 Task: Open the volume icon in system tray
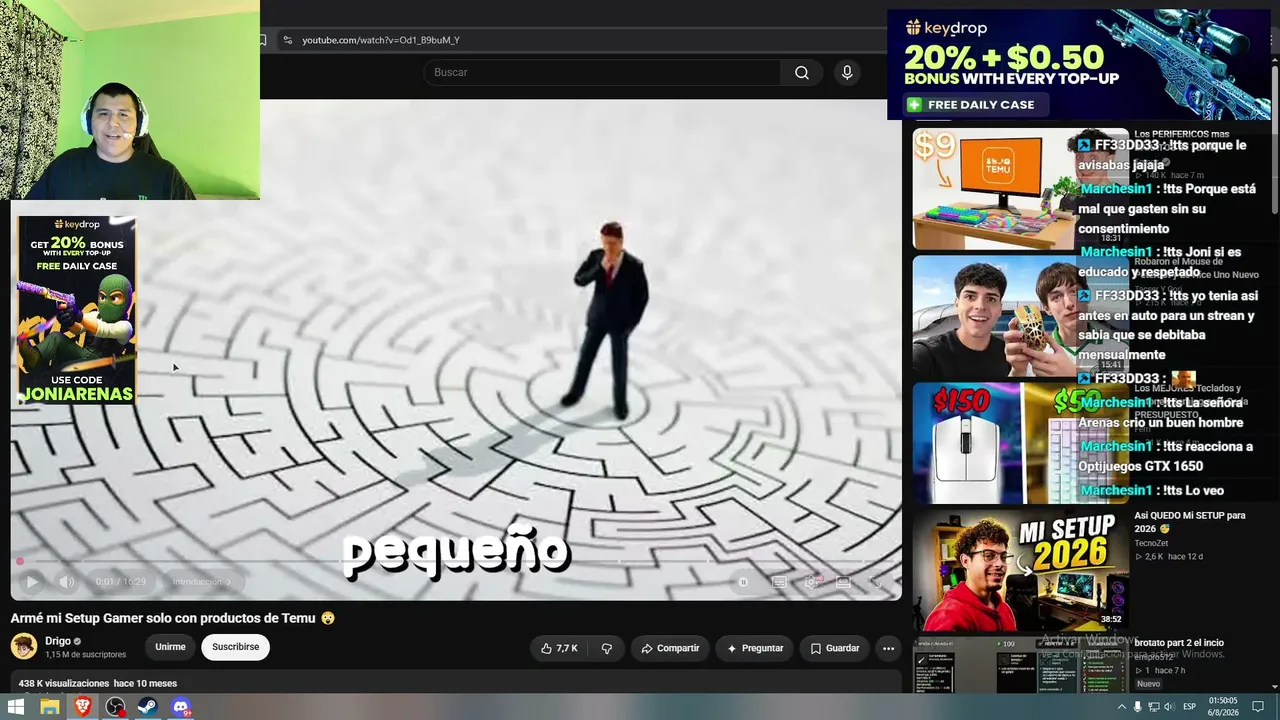pos(1170,707)
